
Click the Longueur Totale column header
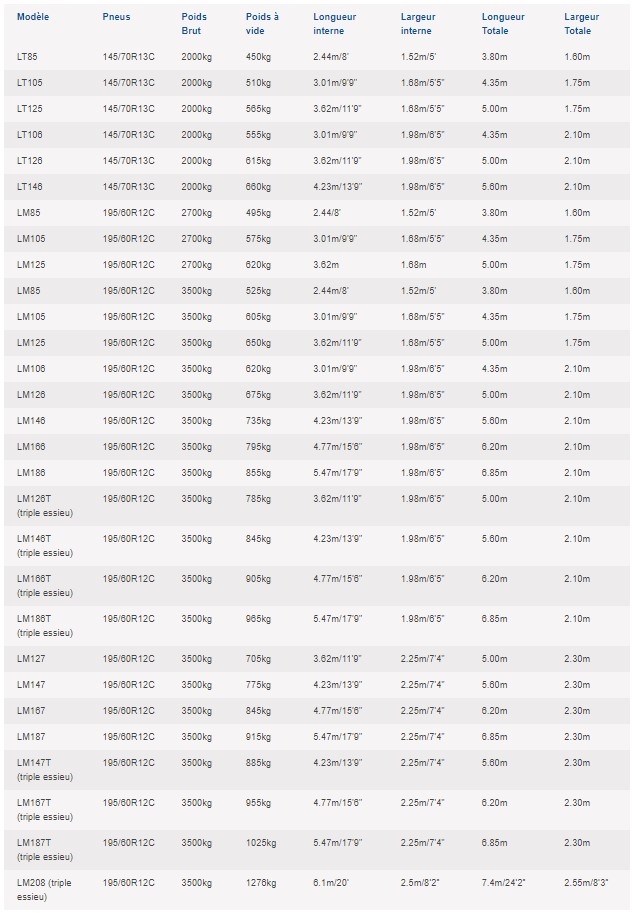pos(503,24)
